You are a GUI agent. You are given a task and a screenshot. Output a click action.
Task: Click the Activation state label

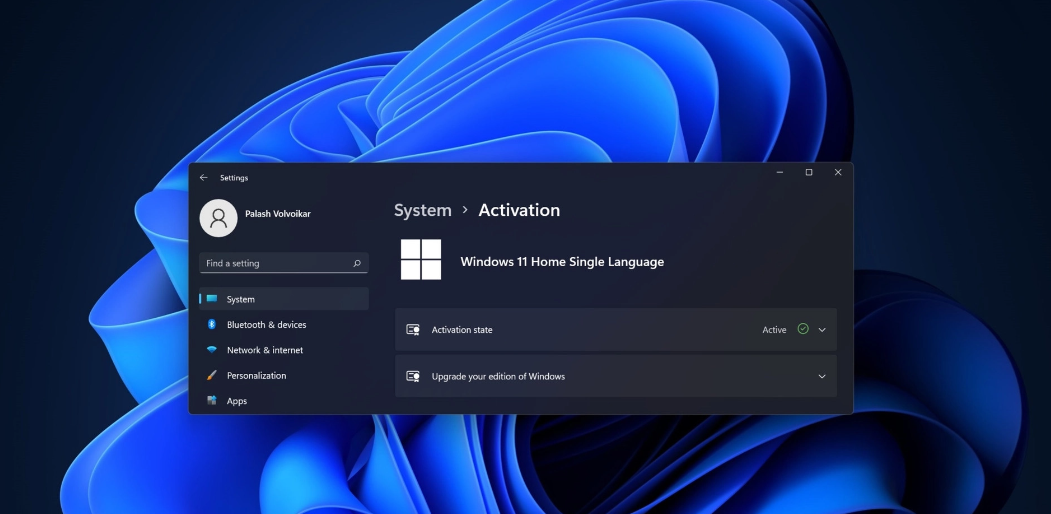462,330
